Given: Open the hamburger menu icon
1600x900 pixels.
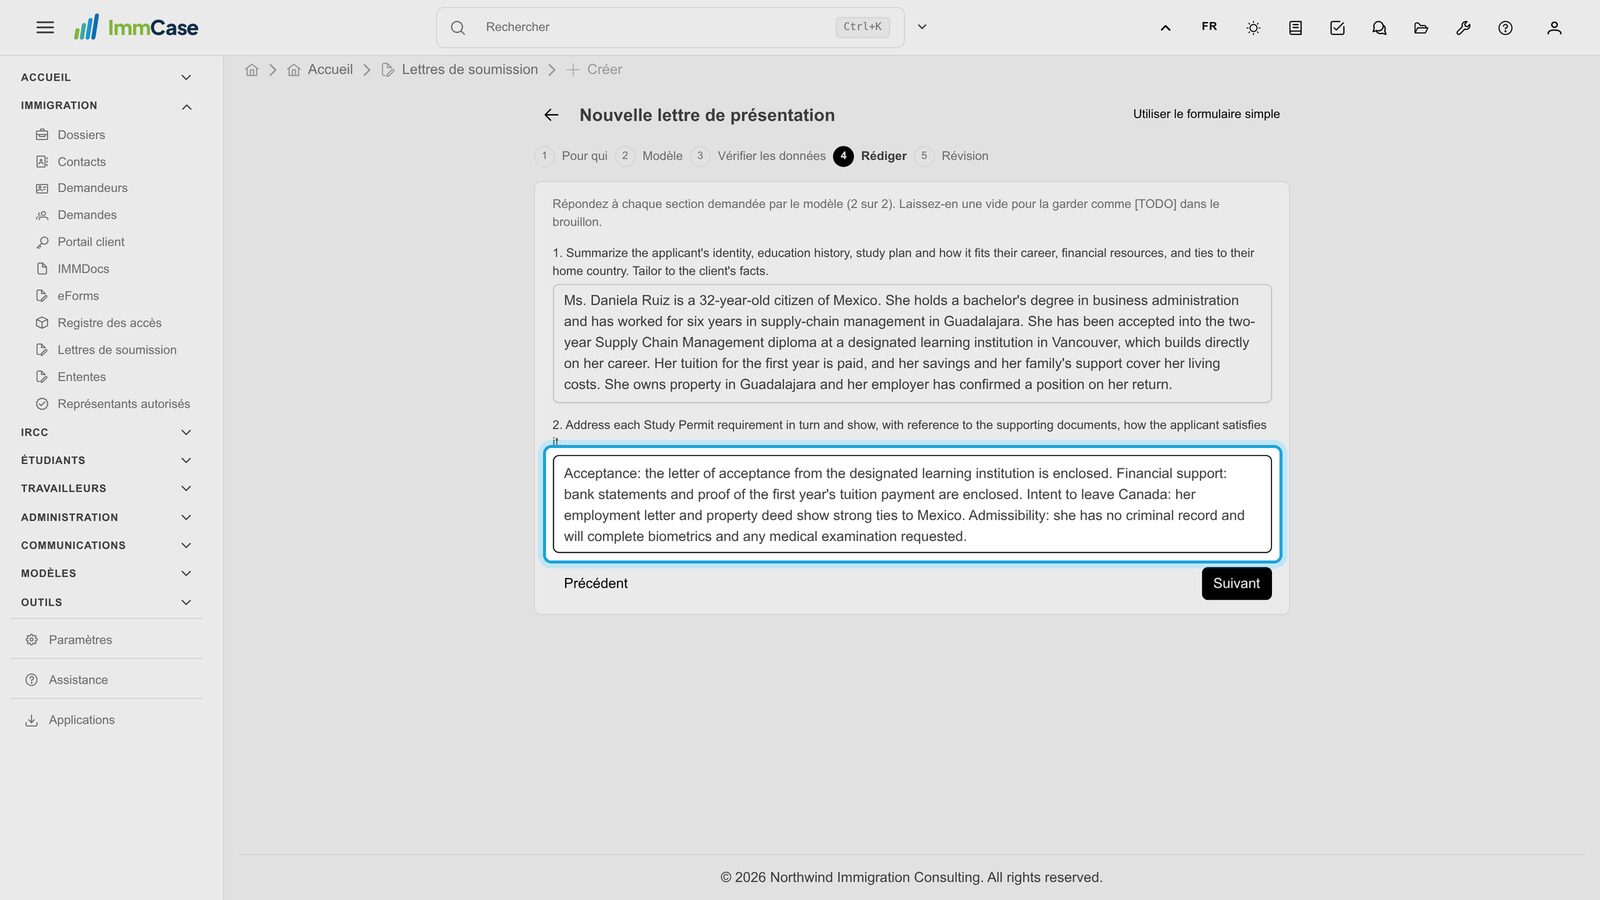Looking at the screenshot, I should click(x=45, y=28).
